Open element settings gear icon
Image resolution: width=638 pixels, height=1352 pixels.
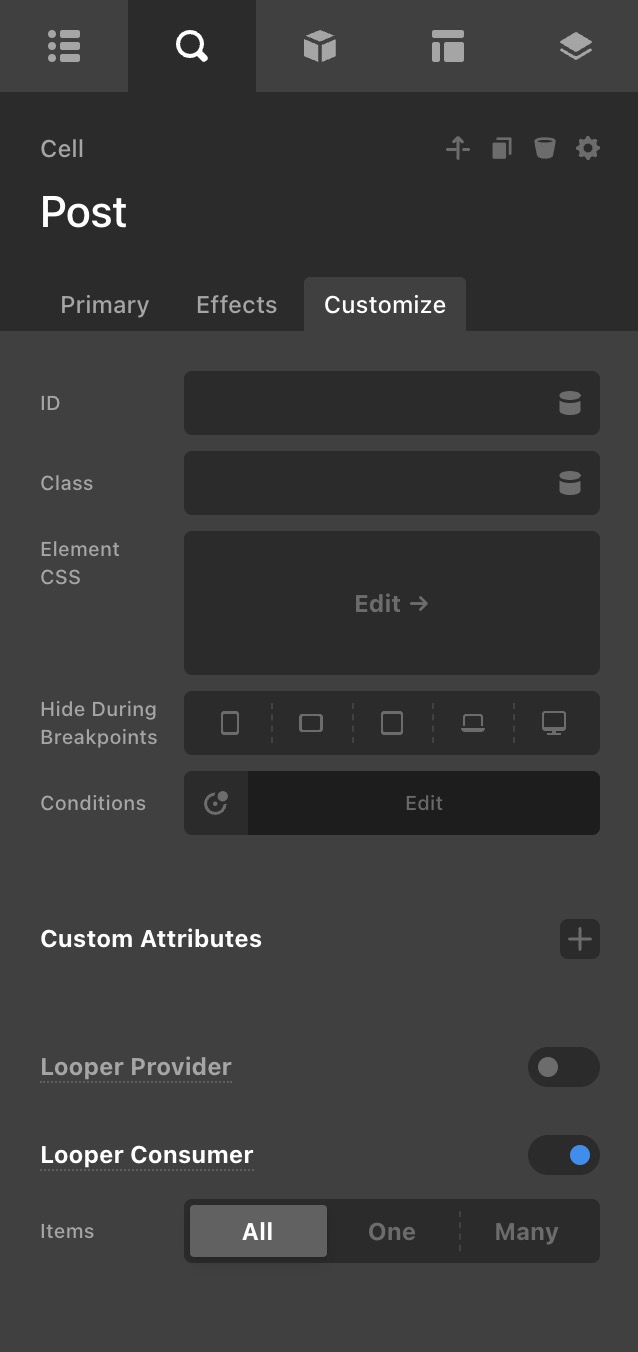[588, 149]
